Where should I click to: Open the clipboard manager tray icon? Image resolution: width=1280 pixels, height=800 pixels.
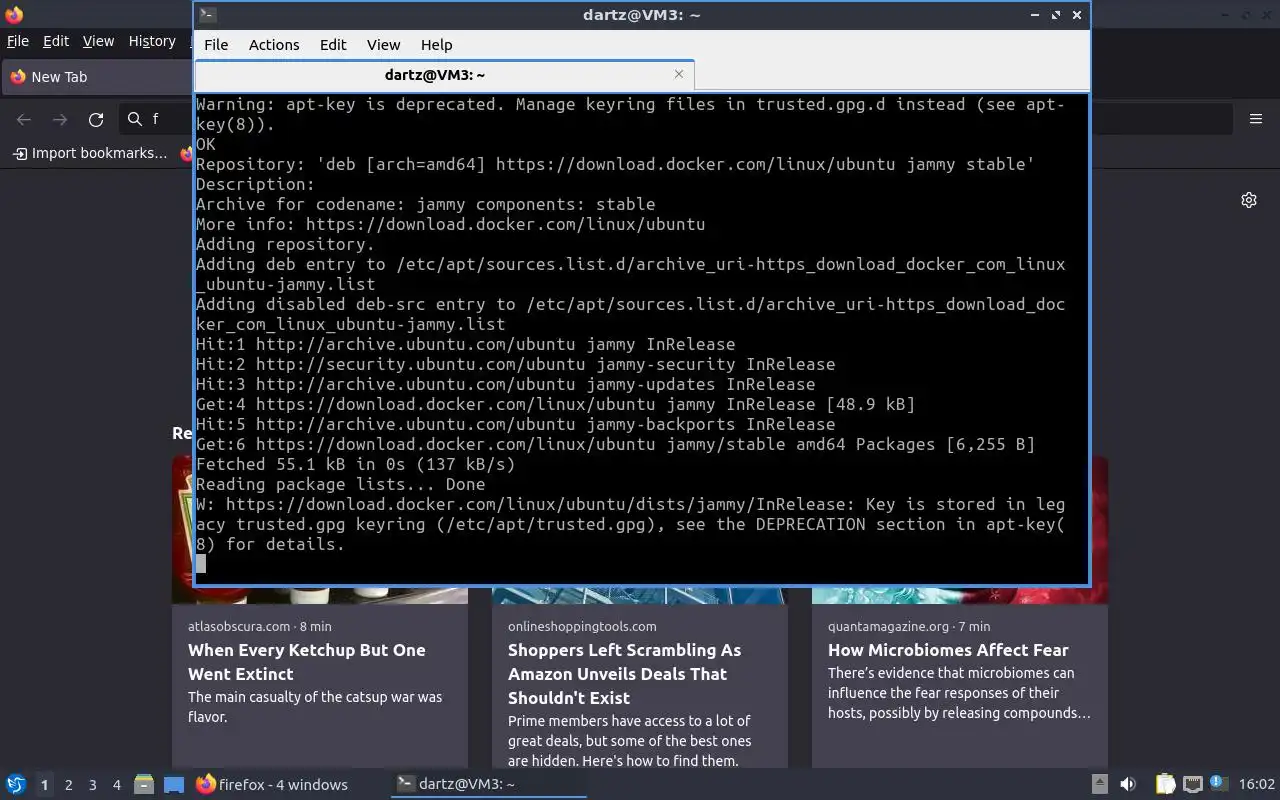(x=1165, y=785)
